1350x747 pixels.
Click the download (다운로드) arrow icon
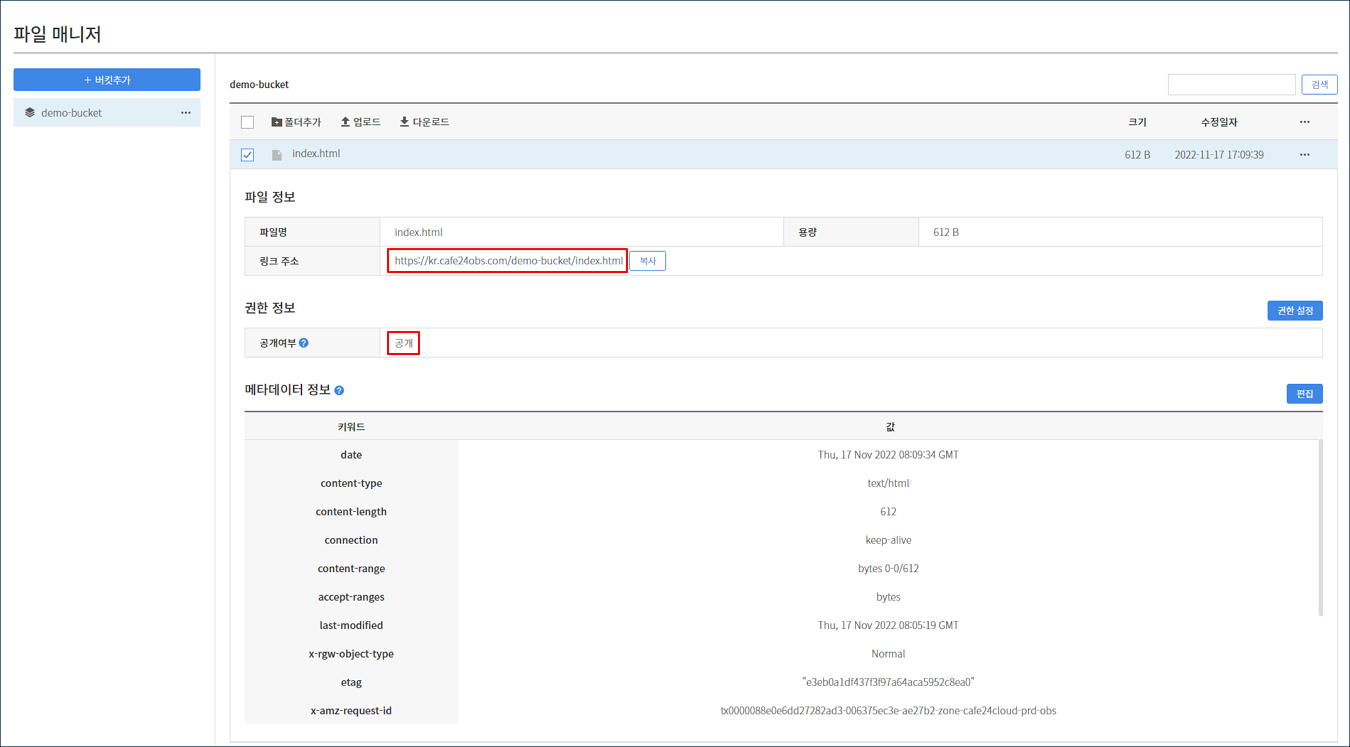coord(404,122)
